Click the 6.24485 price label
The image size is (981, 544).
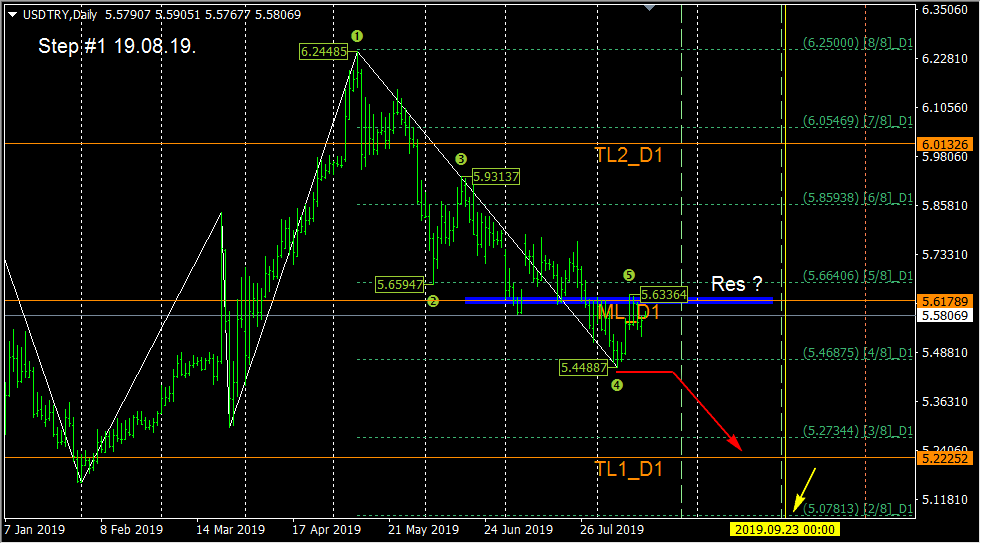point(323,52)
